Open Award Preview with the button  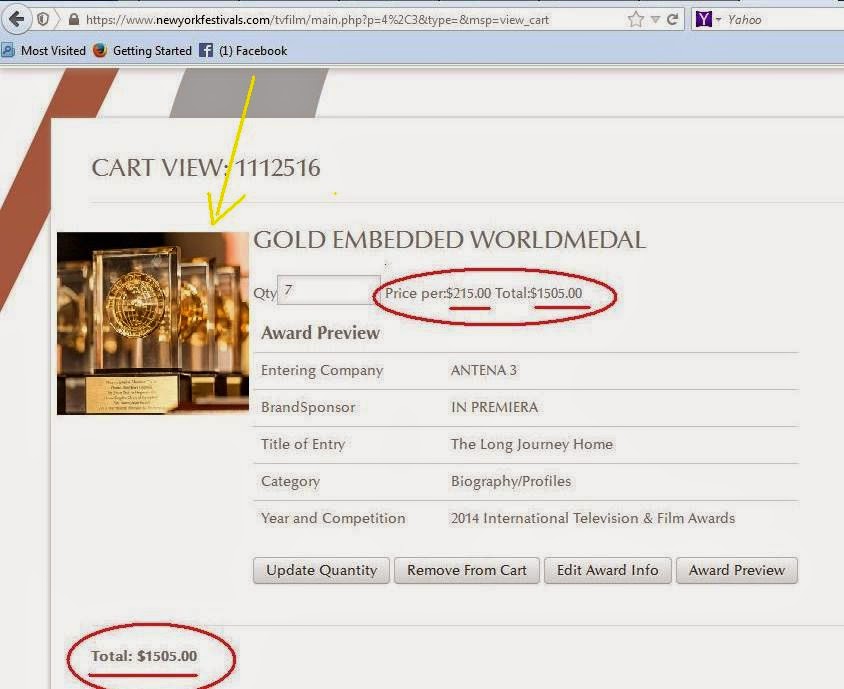(x=737, y=570)
